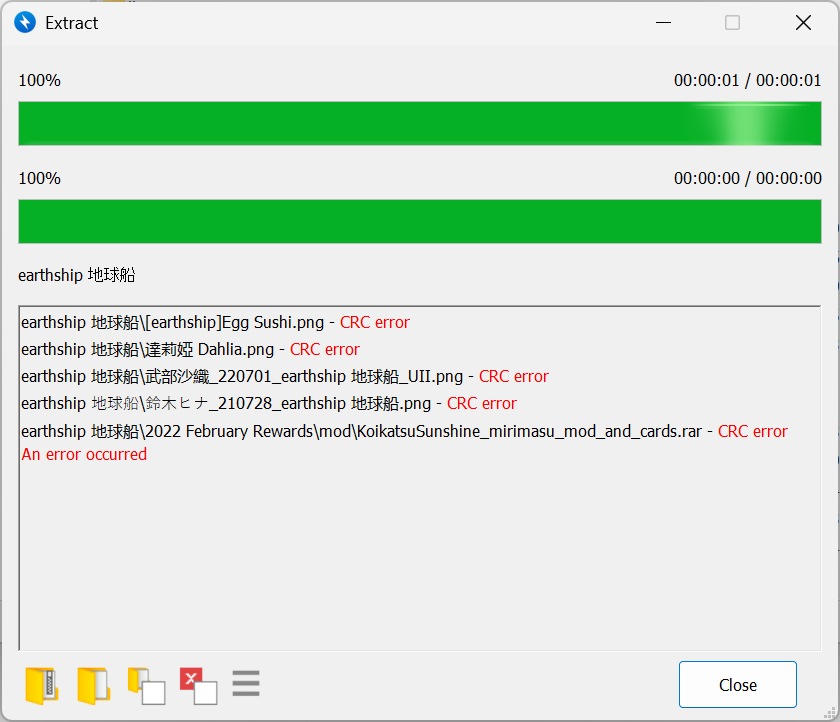
Task: Close the Extract window with X
Action: click(x=803, y=22)
